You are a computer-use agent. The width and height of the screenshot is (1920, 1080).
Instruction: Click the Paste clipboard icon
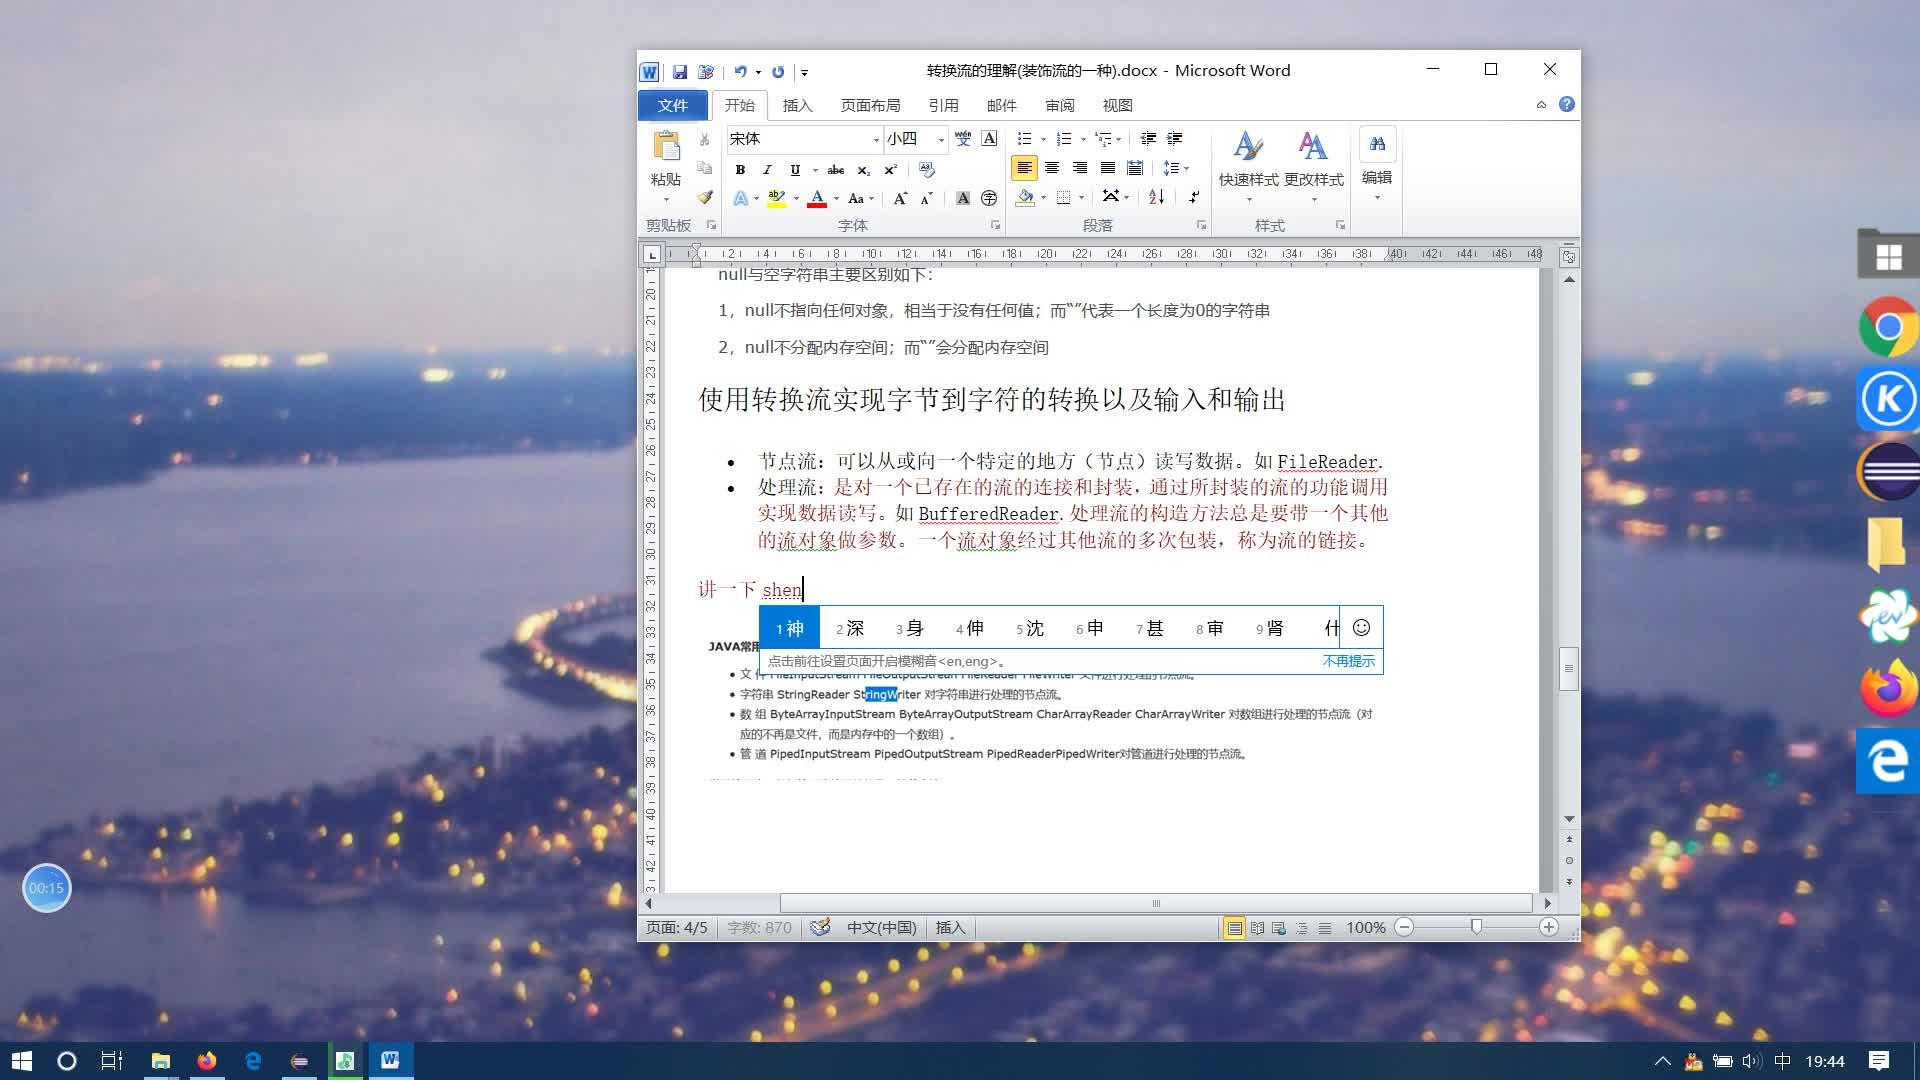click(666, 147)
